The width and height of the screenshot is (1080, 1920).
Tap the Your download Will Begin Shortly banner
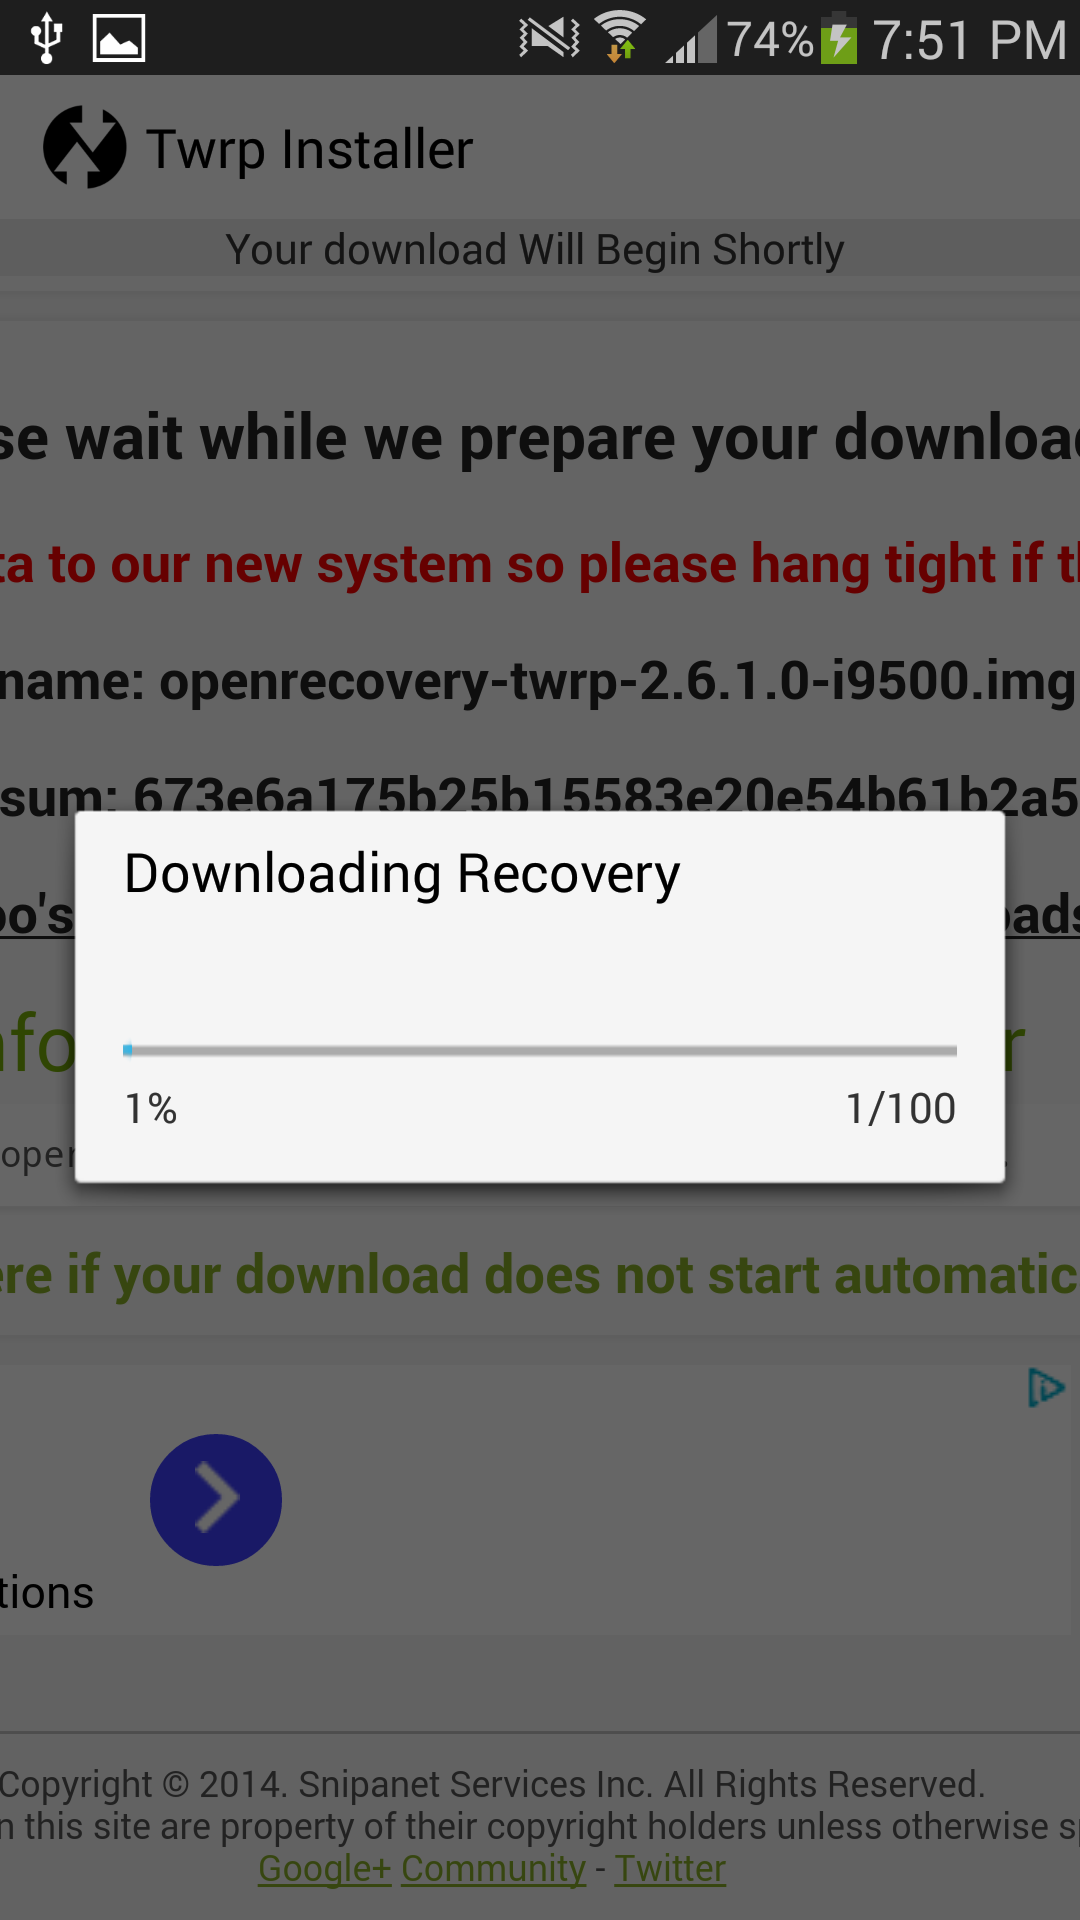pyautogui.click(x=535, y=249)
